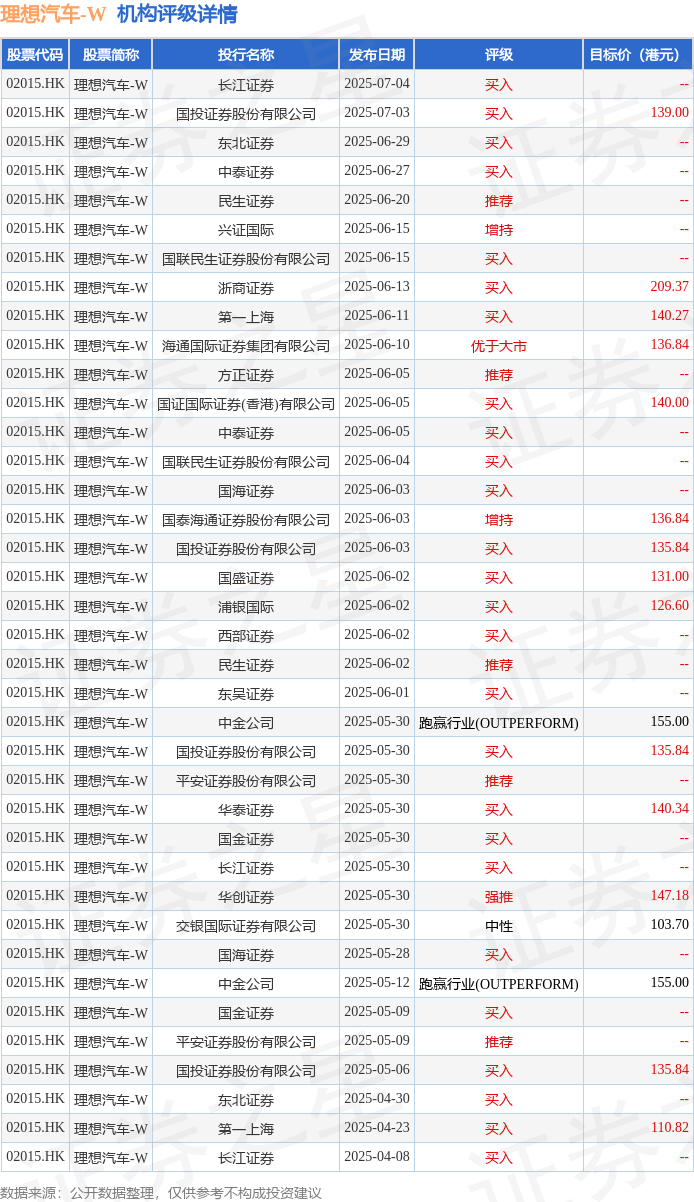This screenshot has width=694, height=1202.
Task: Click the 机构评级详情 heading
Action: 177,14
